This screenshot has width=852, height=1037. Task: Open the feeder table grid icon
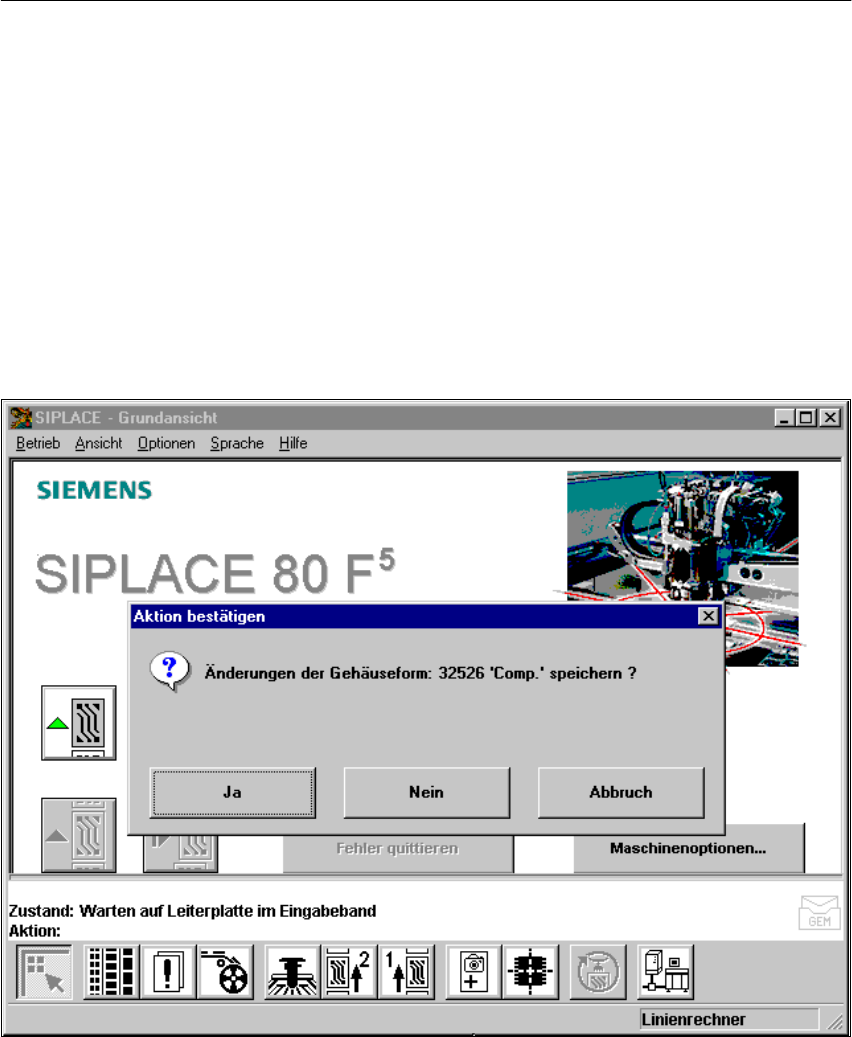[x=111, y=972]
